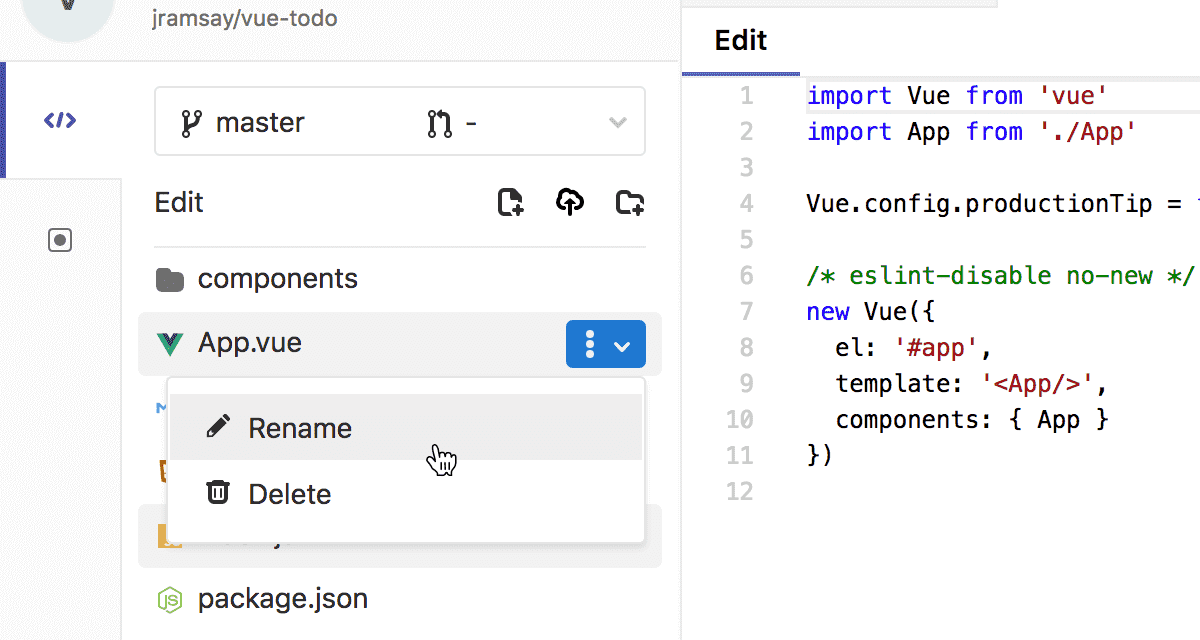1200x640 pixels.
Task: Open the chevron dropdown next to the ellipsis button
Action: (621, 343)
